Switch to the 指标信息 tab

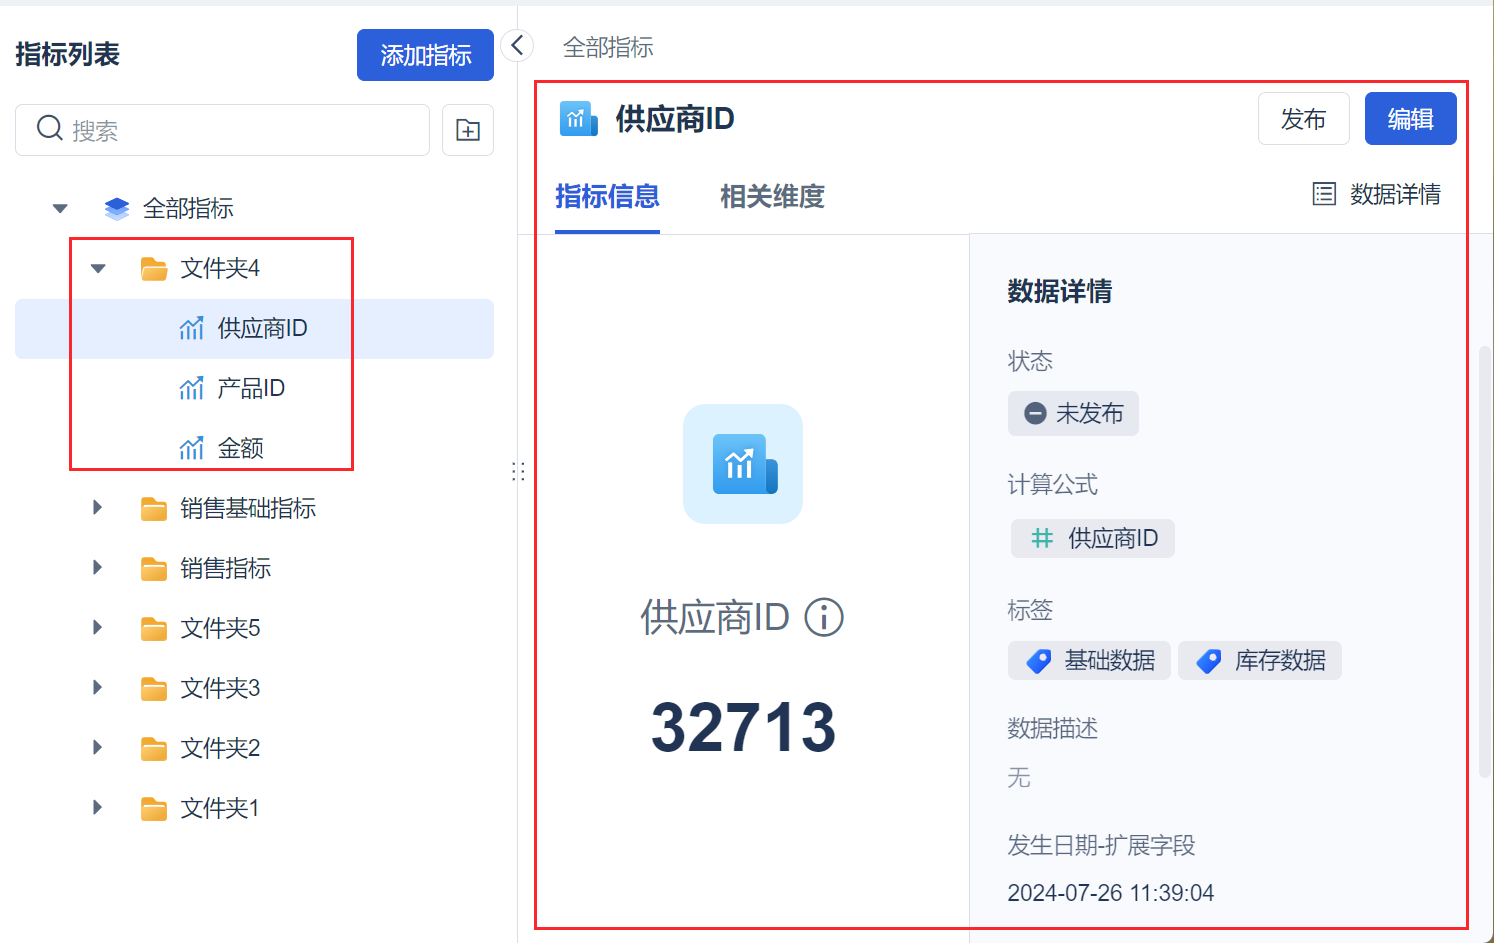point(607,196)
